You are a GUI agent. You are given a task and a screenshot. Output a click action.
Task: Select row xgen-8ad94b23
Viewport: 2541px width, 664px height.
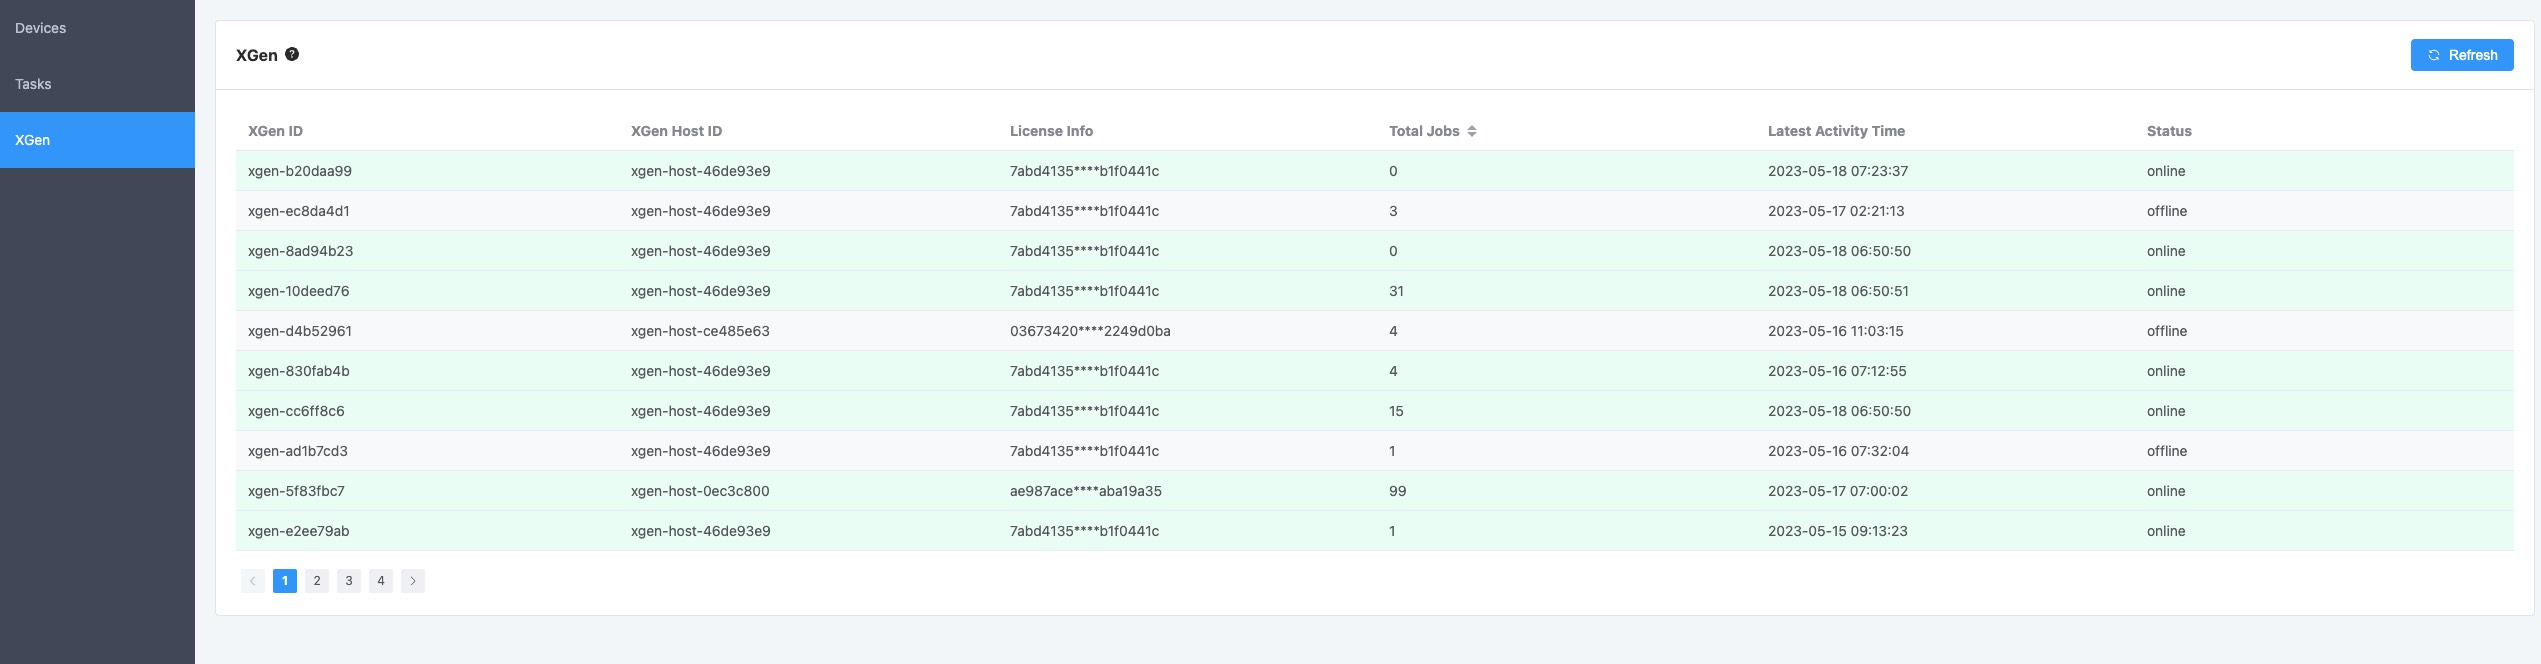click(x=1375, y=251)
